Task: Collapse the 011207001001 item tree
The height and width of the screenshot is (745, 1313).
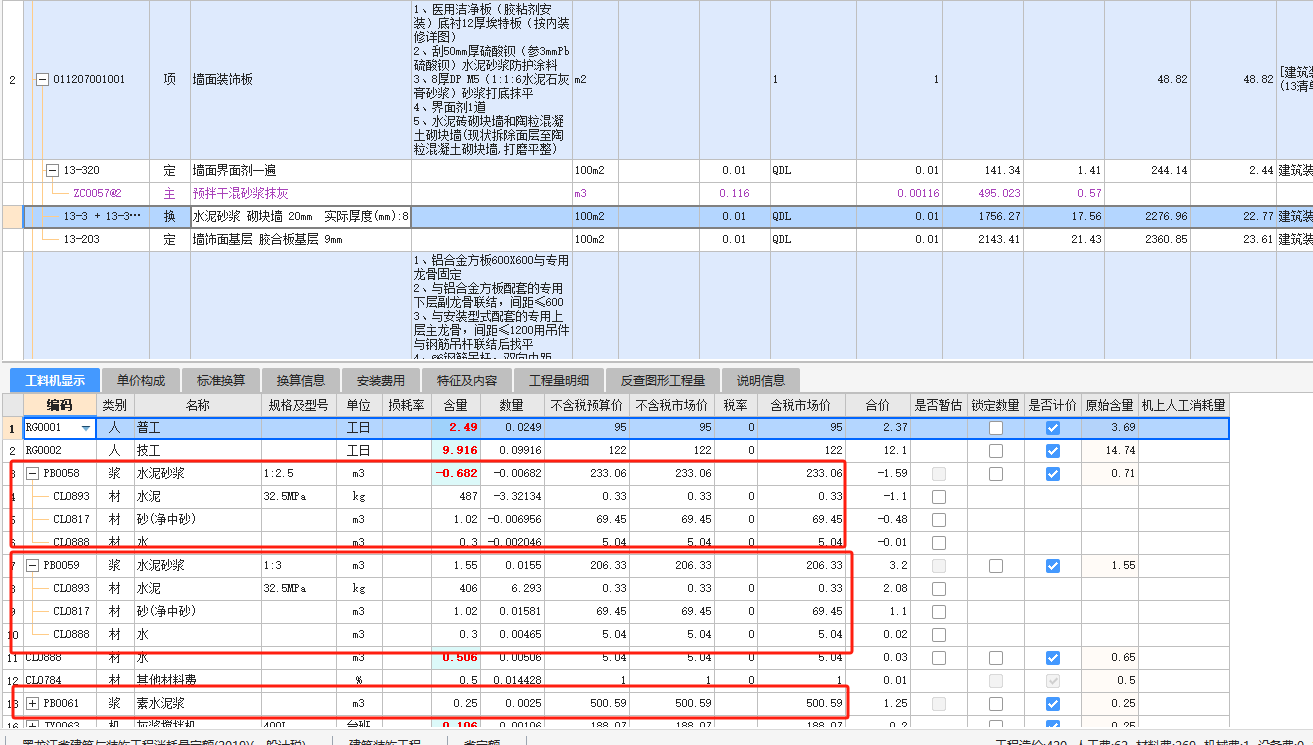Action: tap(42, 79)
